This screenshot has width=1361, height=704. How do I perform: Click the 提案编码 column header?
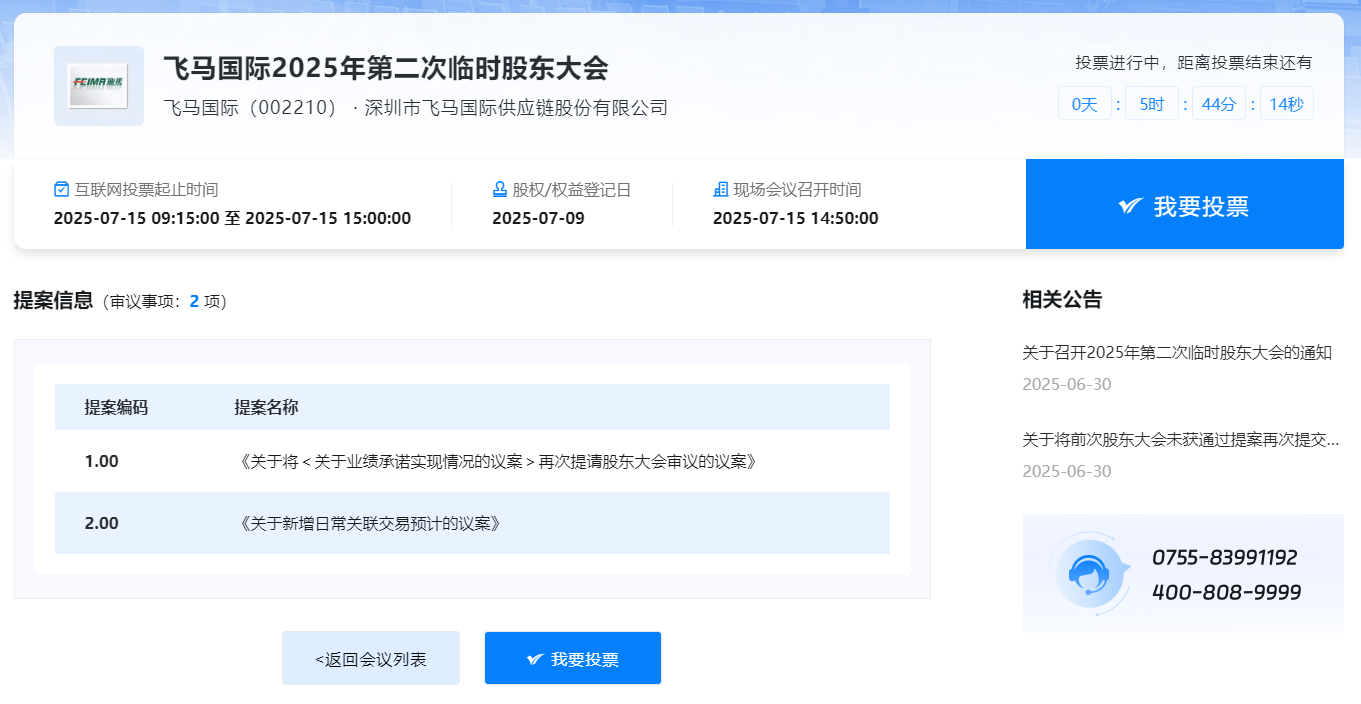coord(116,407)
